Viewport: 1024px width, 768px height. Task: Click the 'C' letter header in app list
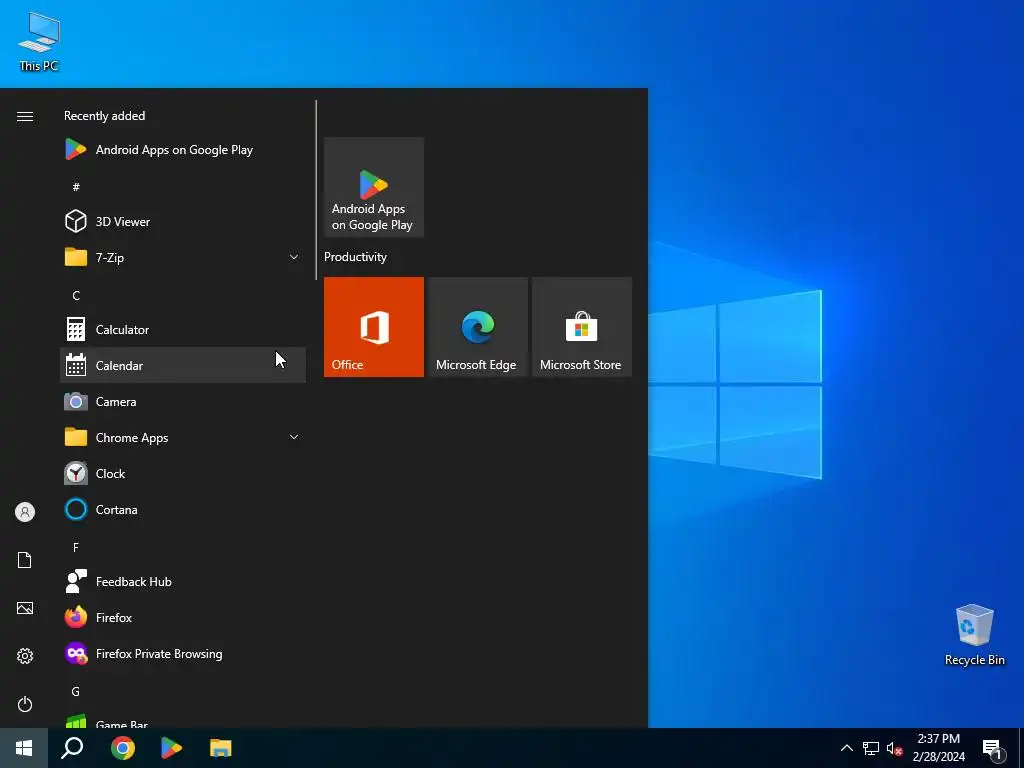76,296
